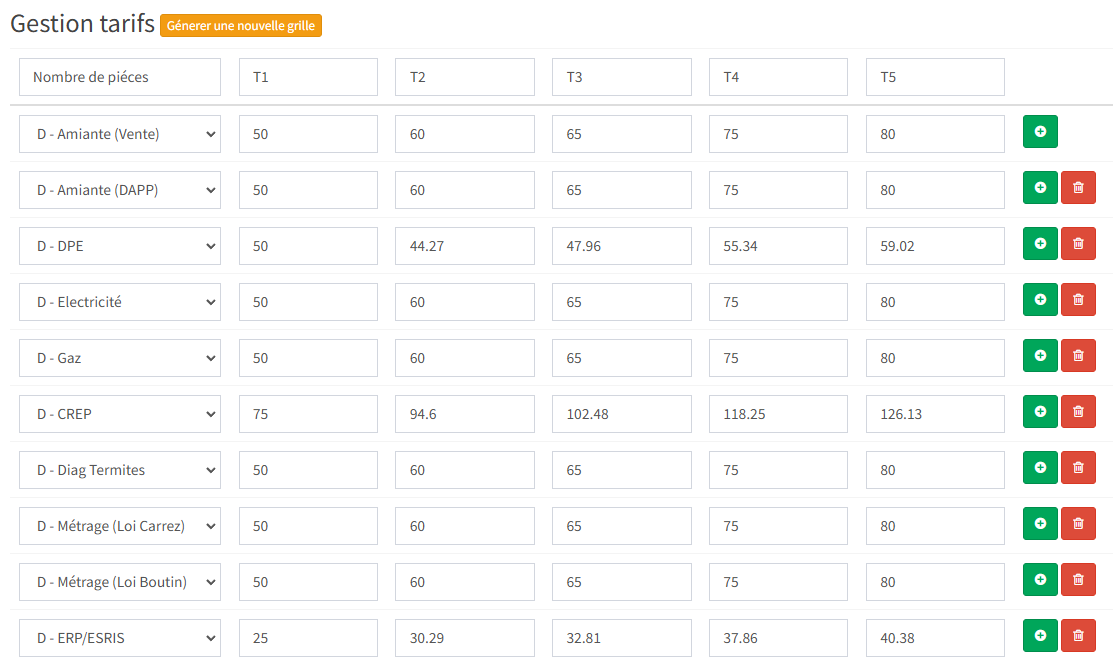Click the T1 field in Amiante (Vente) row
The height and width of the screenshot is (671, 1116).
[308, 134]
